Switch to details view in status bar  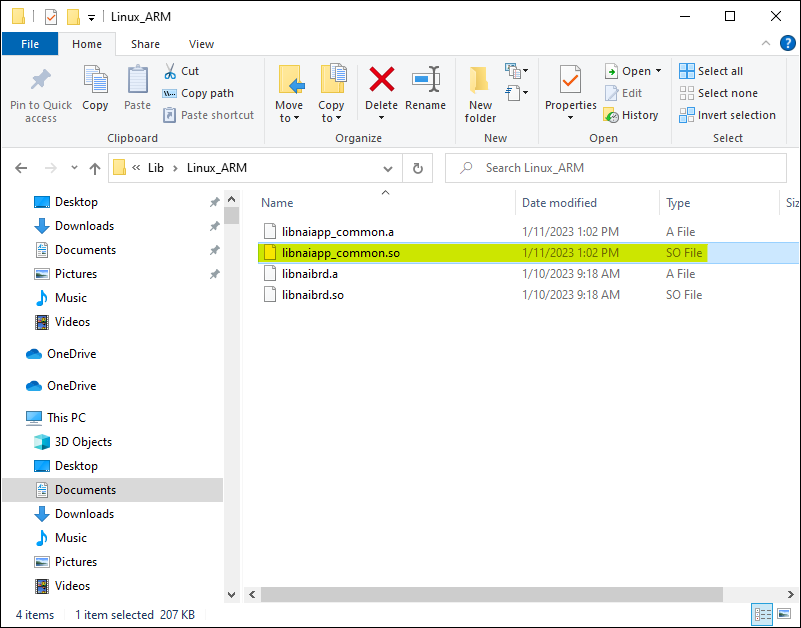point(763,614)
